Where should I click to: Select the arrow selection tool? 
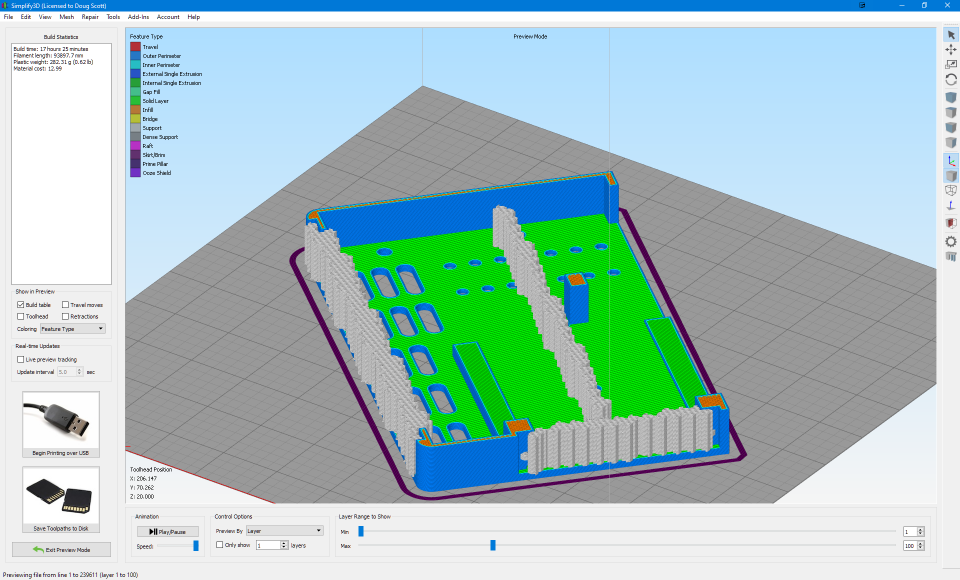(951, 35)
